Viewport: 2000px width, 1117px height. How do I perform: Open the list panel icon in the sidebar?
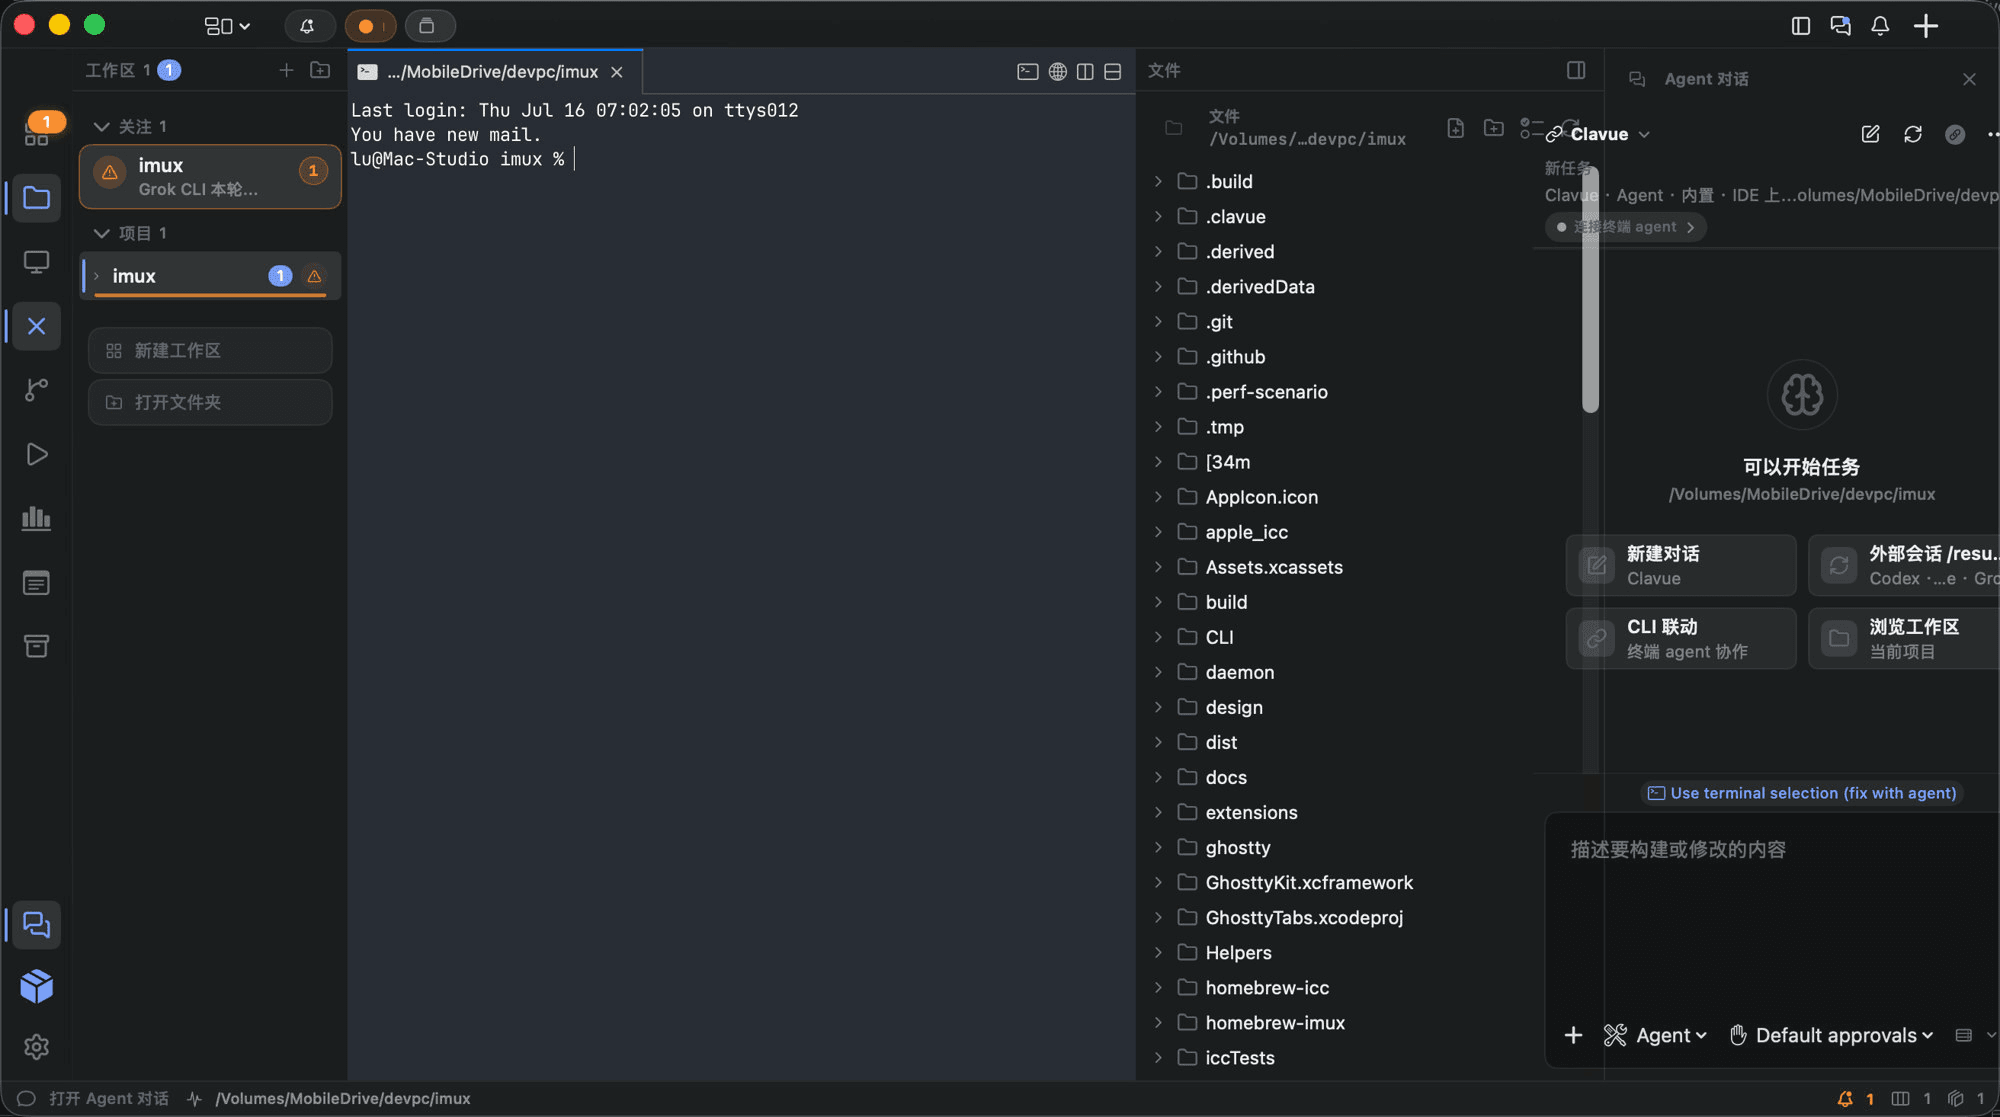click(x=37, y=583)
